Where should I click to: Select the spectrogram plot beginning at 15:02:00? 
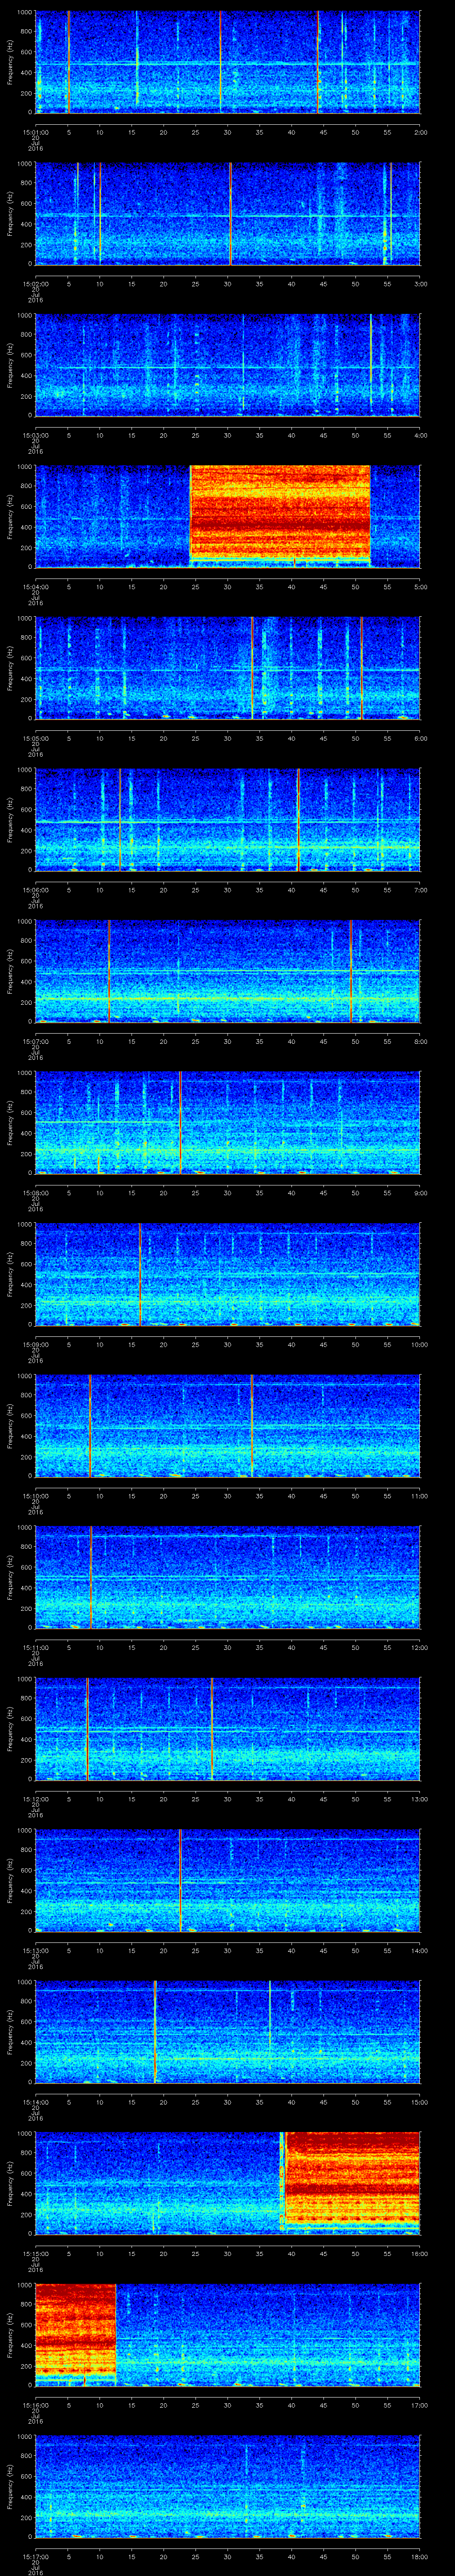[227, 214]
